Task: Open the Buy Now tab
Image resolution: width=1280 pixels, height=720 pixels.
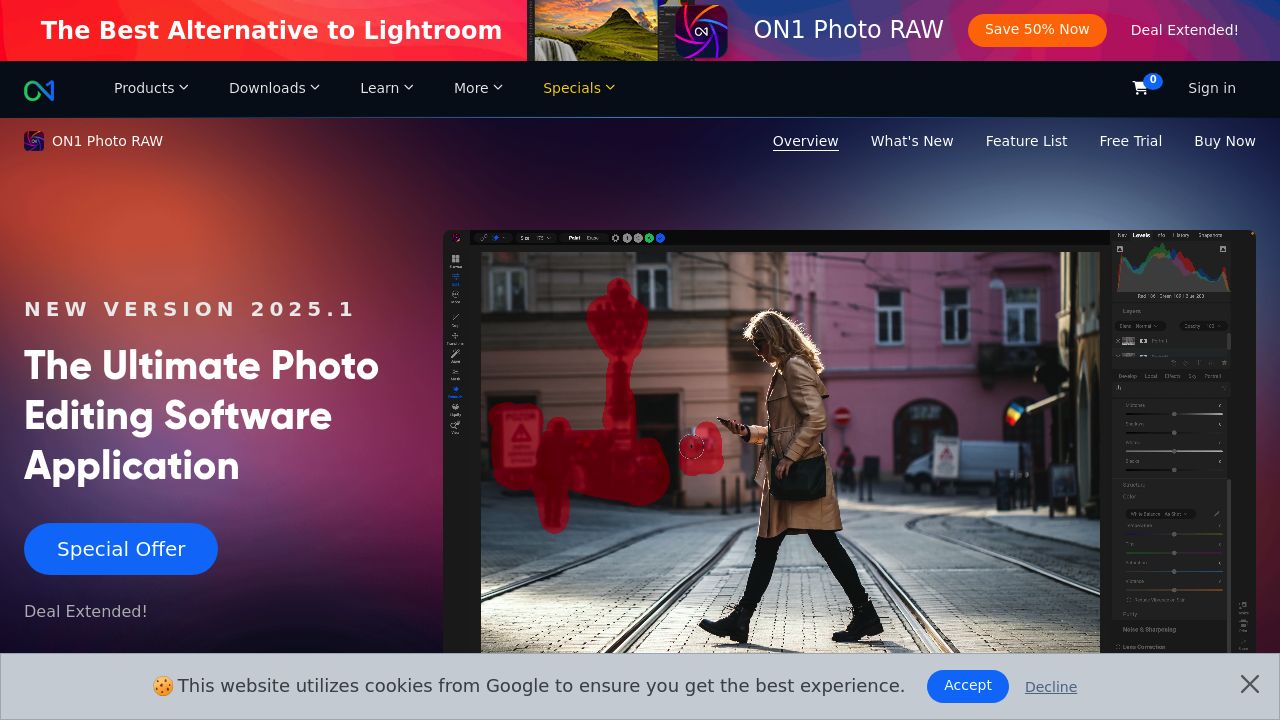Action: coord(1225,141)
